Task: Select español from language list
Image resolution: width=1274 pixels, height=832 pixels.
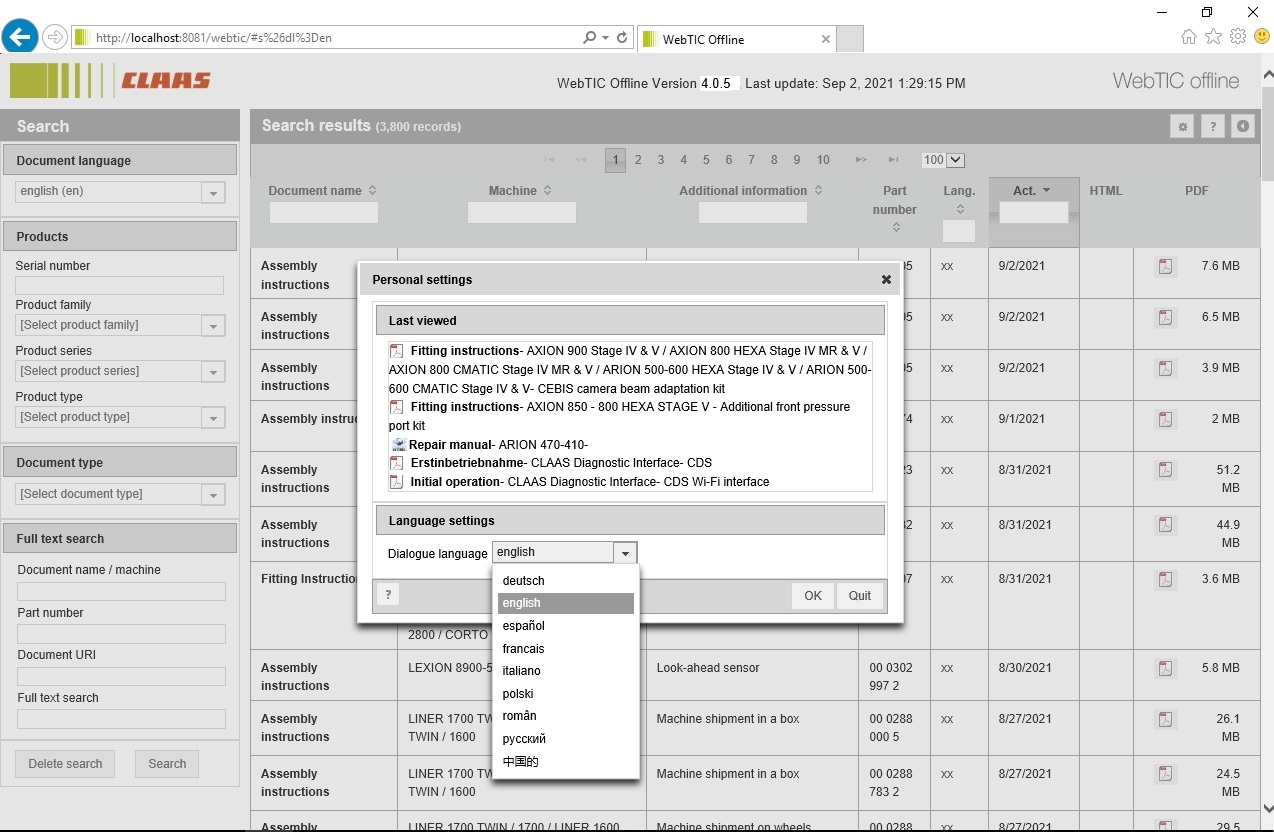Action: pos(524,626)
